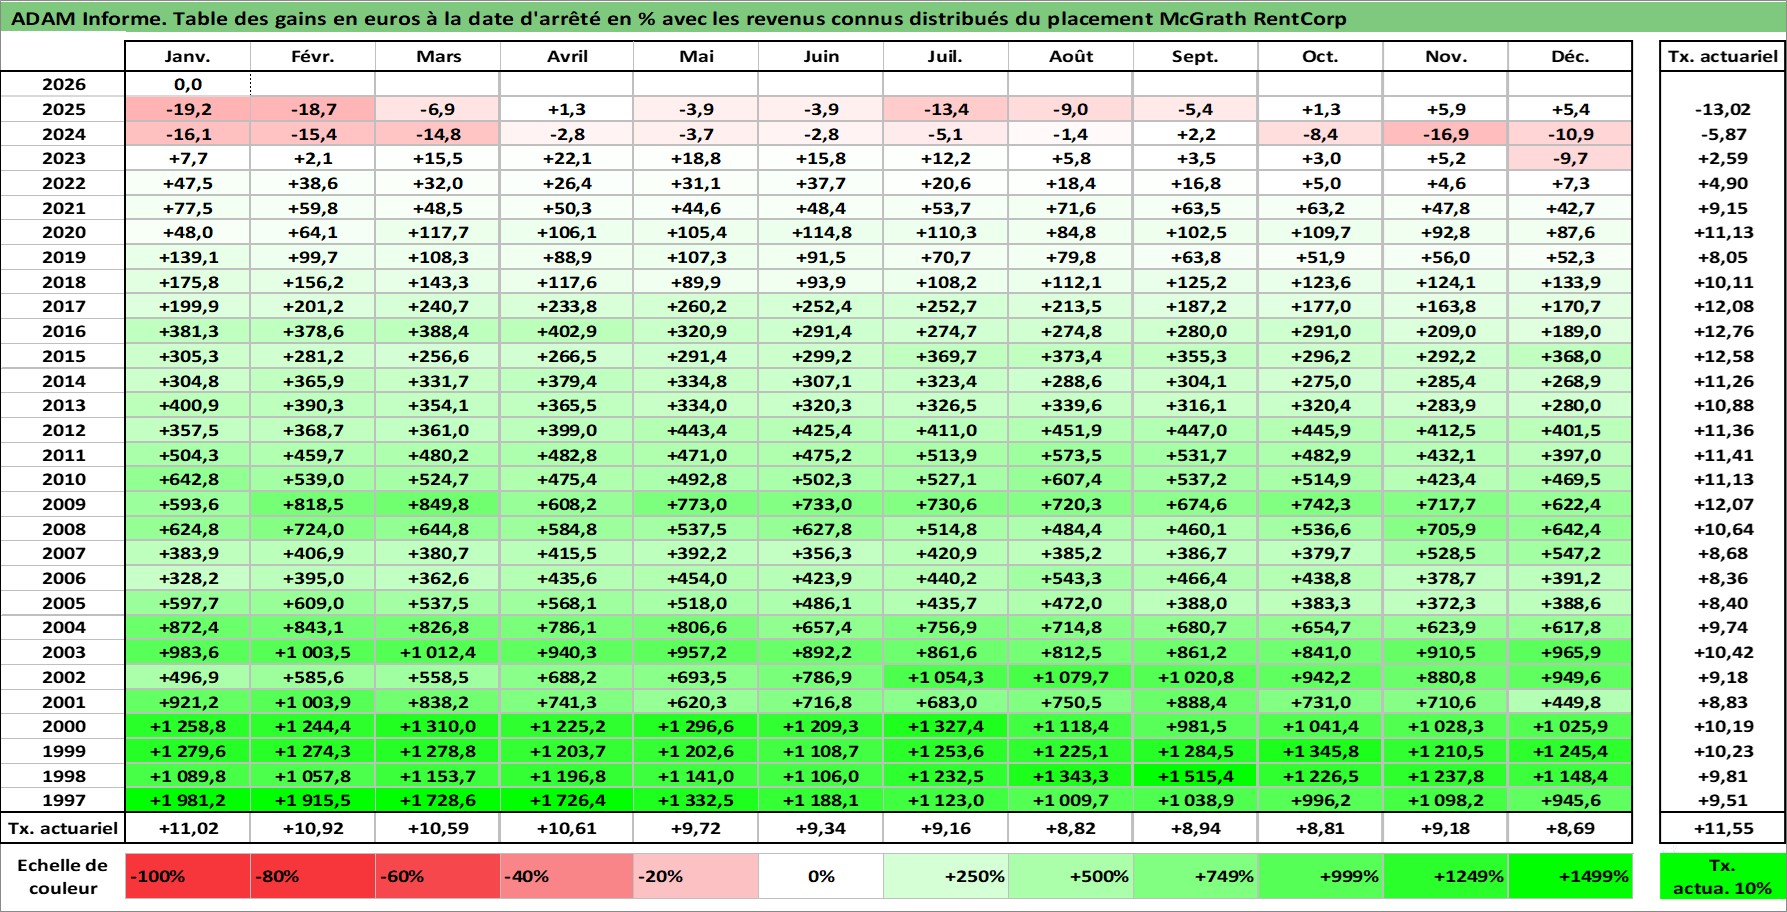Screen dimensions: 1787x912
Task: Click the Nov. column header
Action: [x=1446, y=56]
